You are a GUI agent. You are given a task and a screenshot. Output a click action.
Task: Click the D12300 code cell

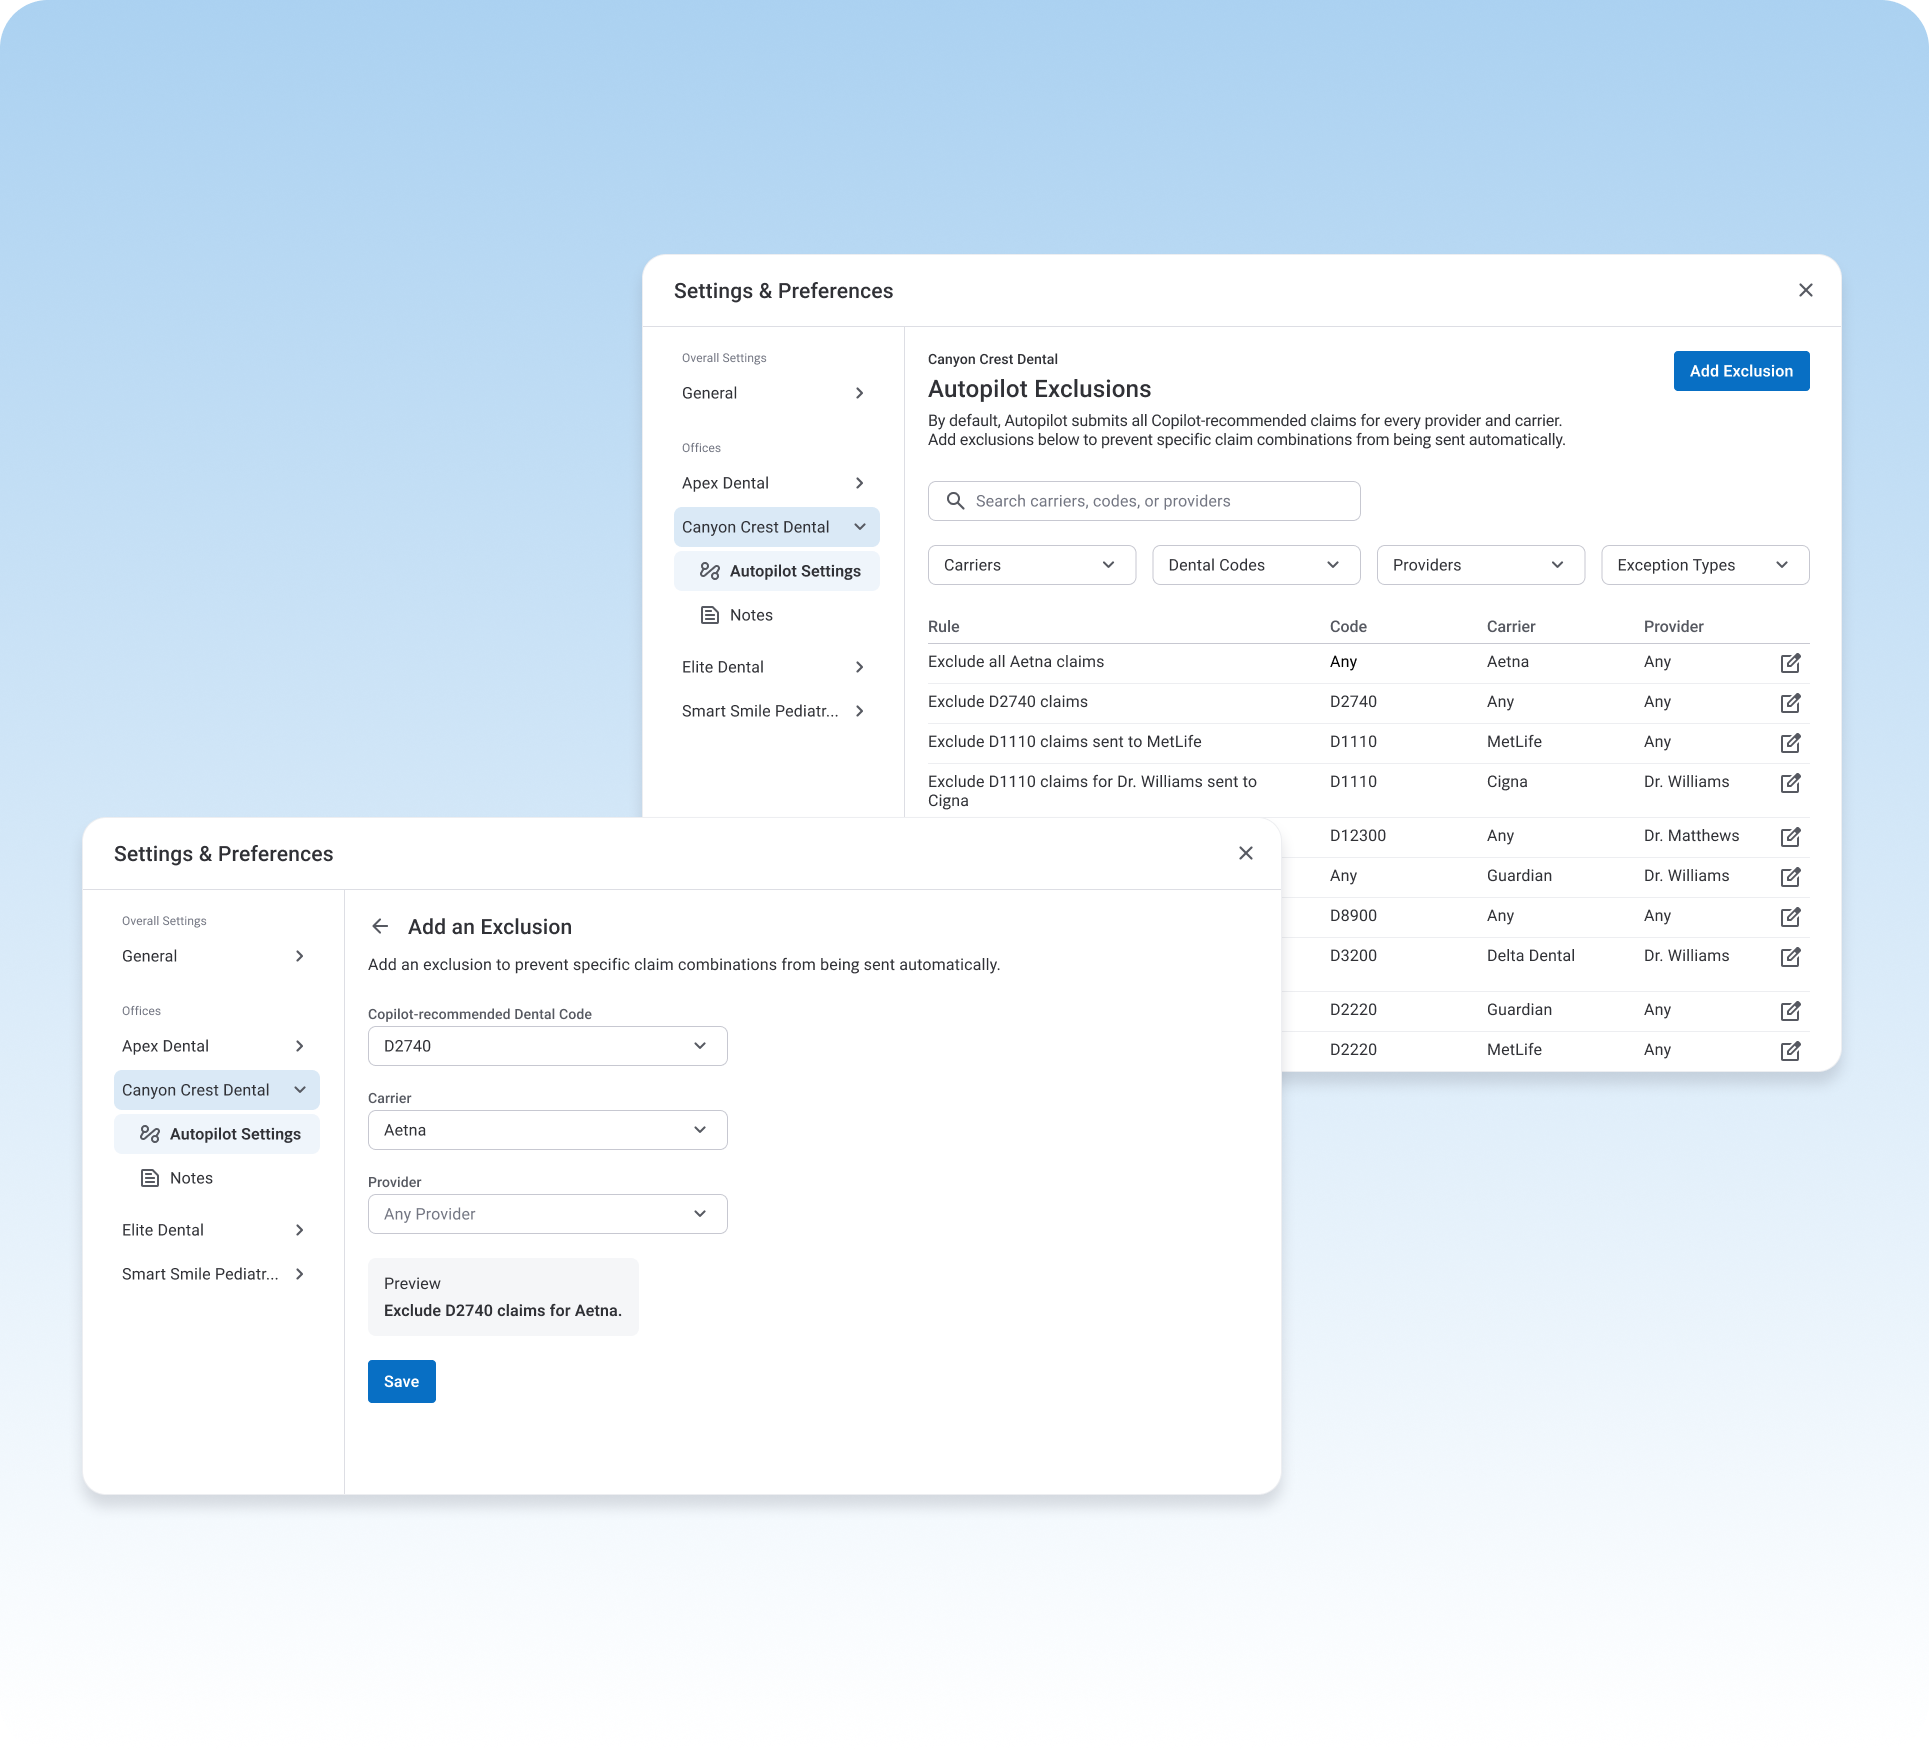click(1358, 836)
